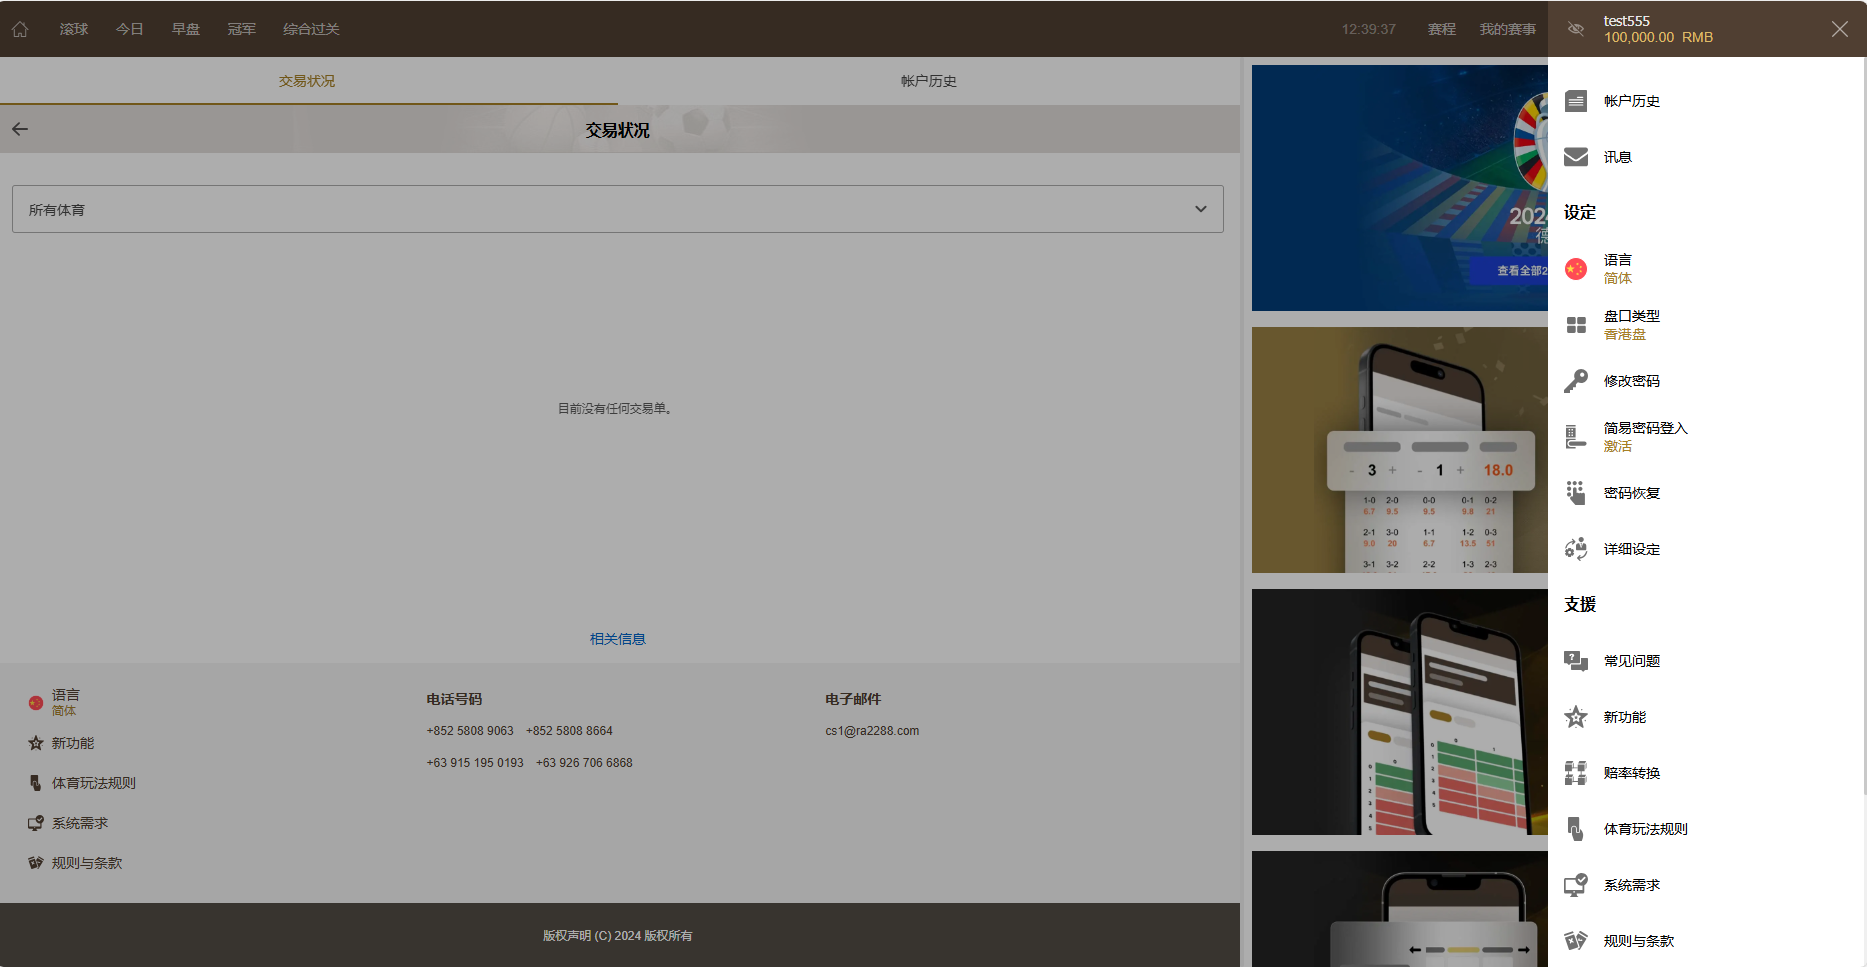Click the 相关信息 link
Screen dimensions: 1867x967
click(617, 639)
